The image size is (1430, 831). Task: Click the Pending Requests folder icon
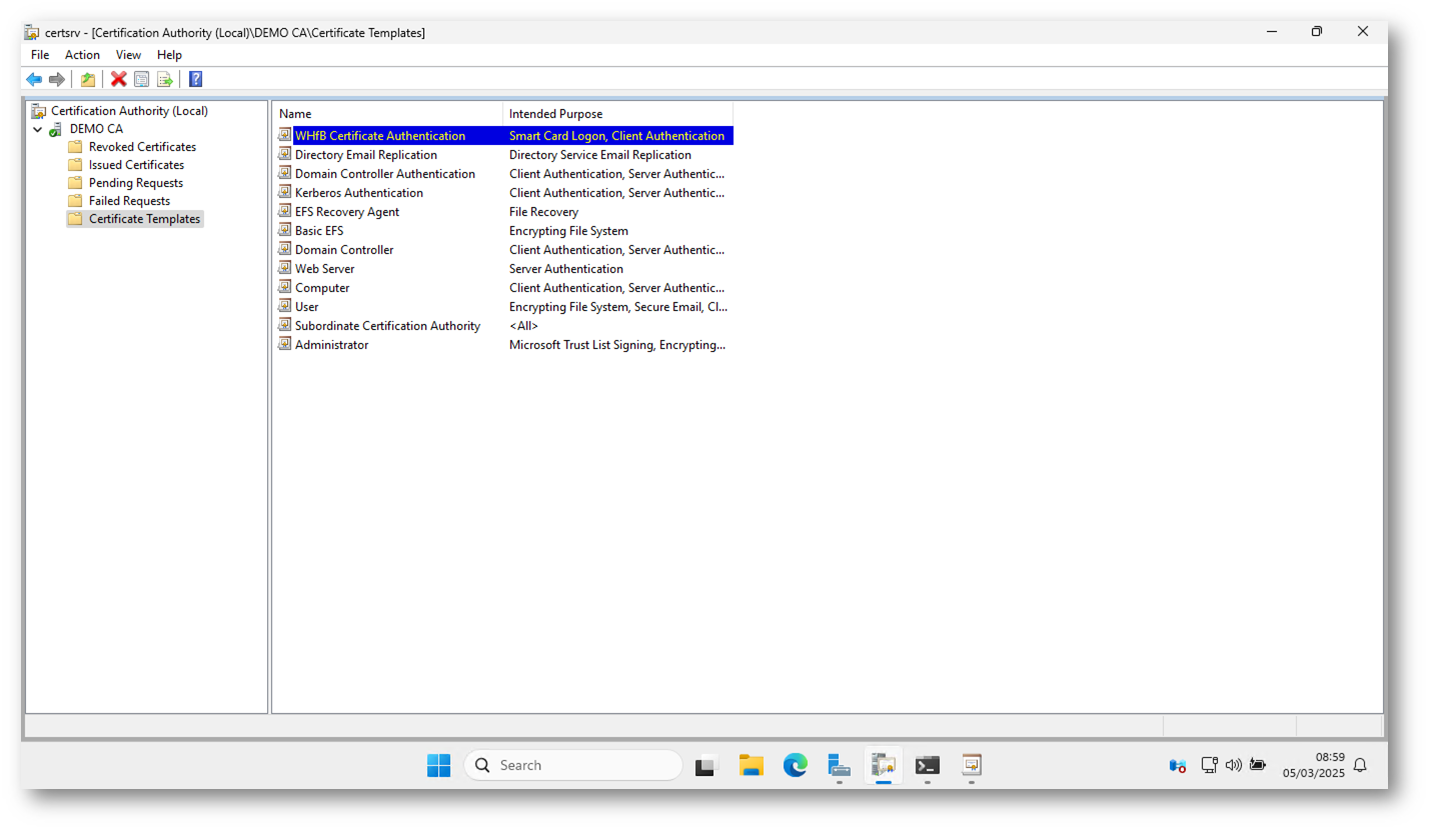pyautogui.click(x=75, y=183)
